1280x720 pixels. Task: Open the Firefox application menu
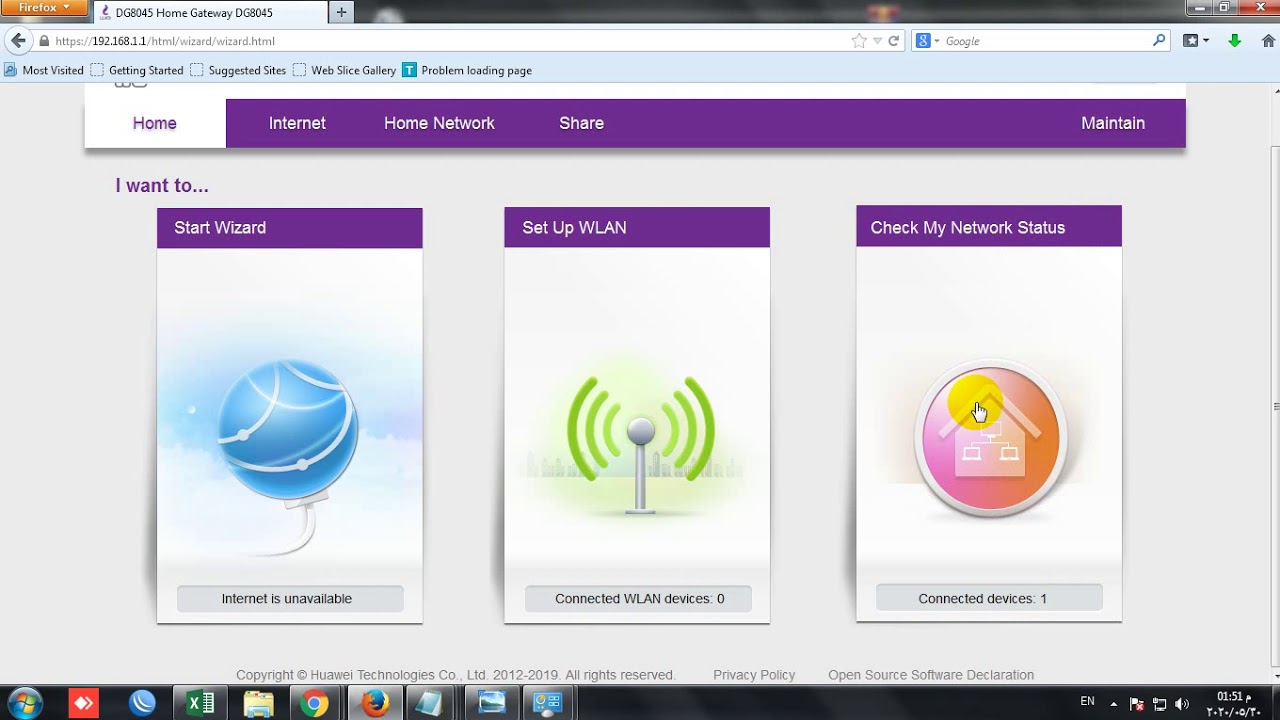[x=44, y=7]
